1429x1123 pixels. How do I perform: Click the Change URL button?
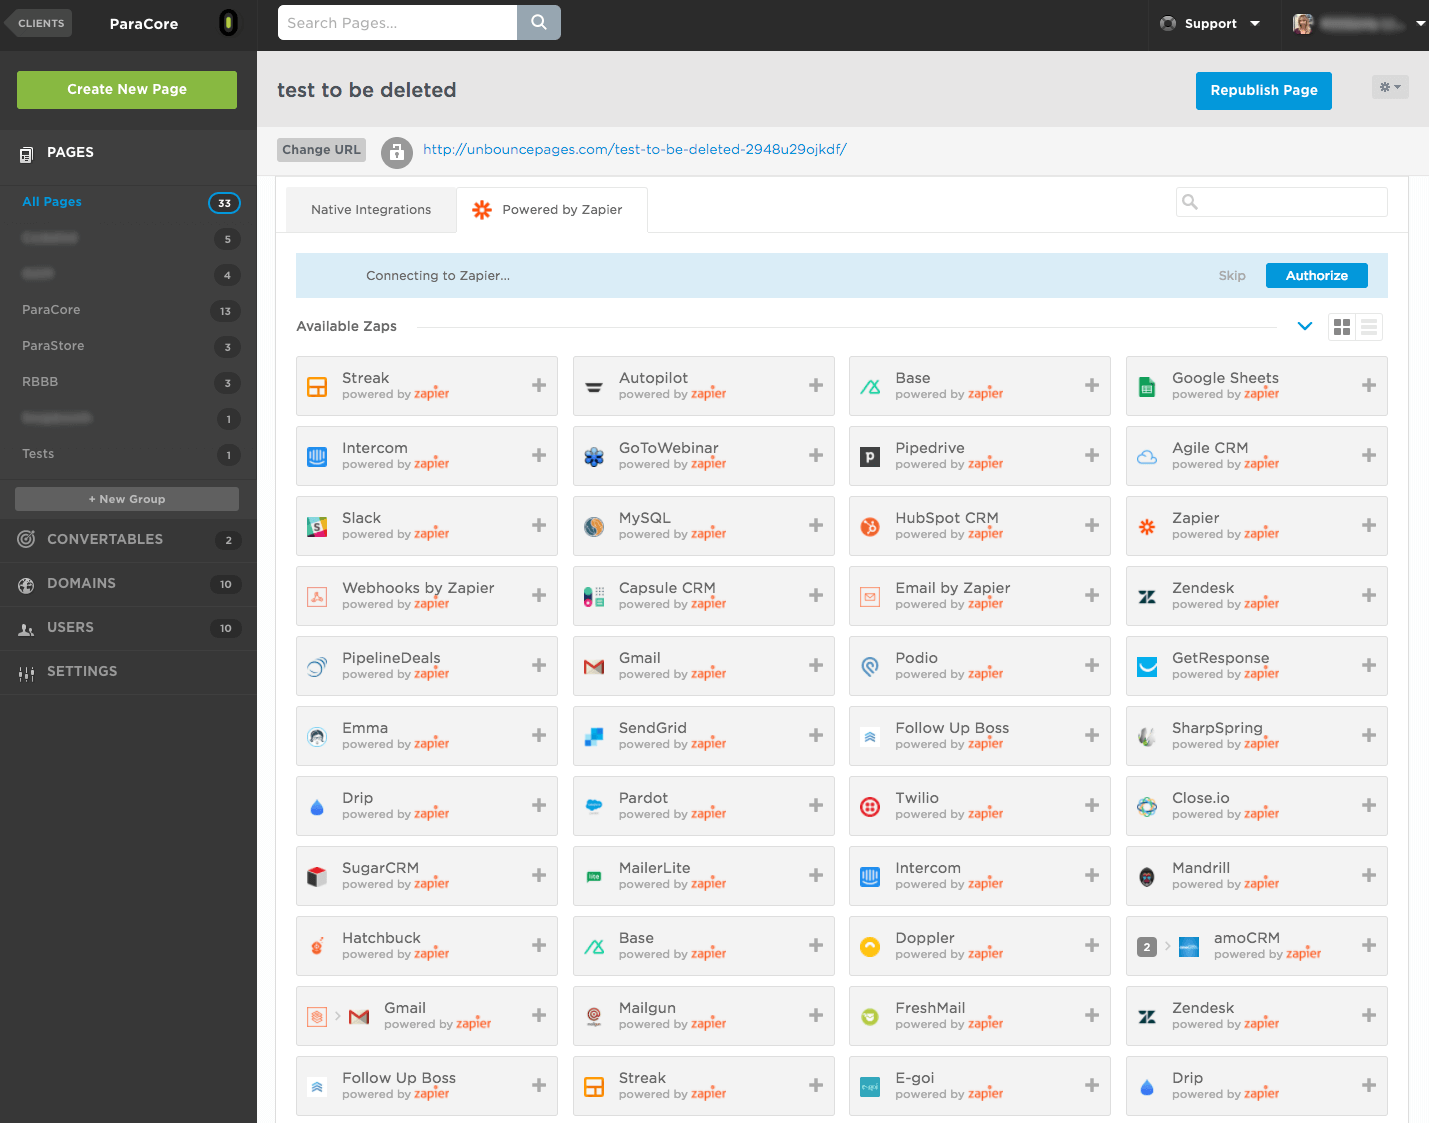point(321,150)
